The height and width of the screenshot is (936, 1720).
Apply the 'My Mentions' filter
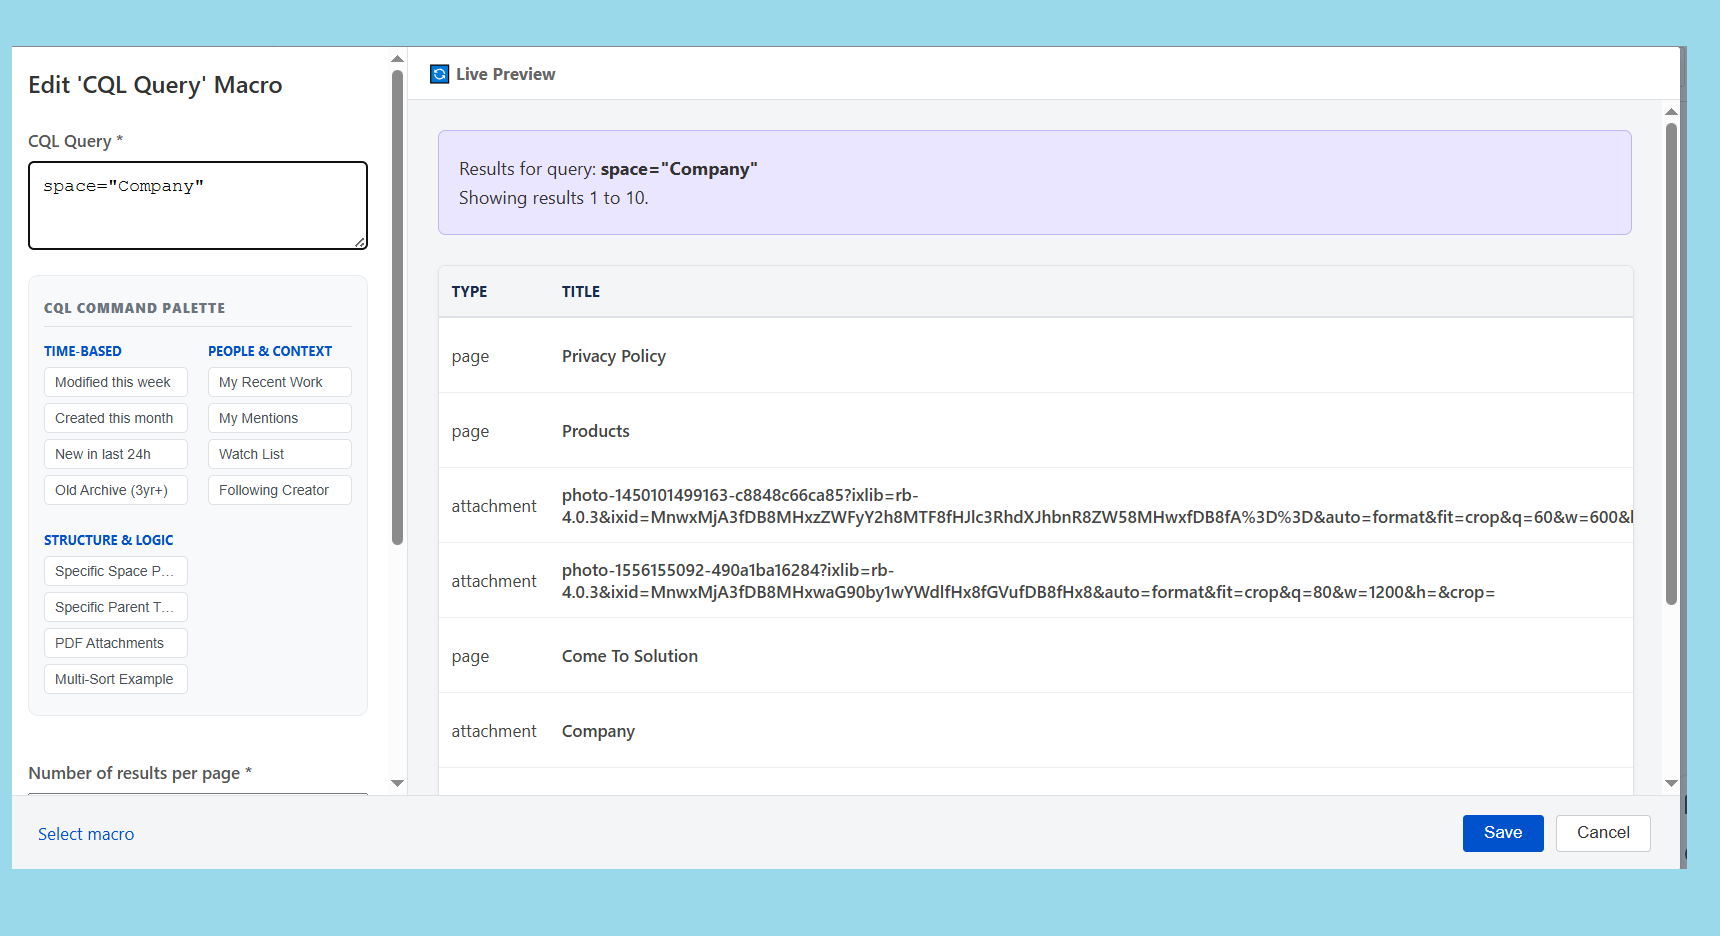tap(279, 418)
